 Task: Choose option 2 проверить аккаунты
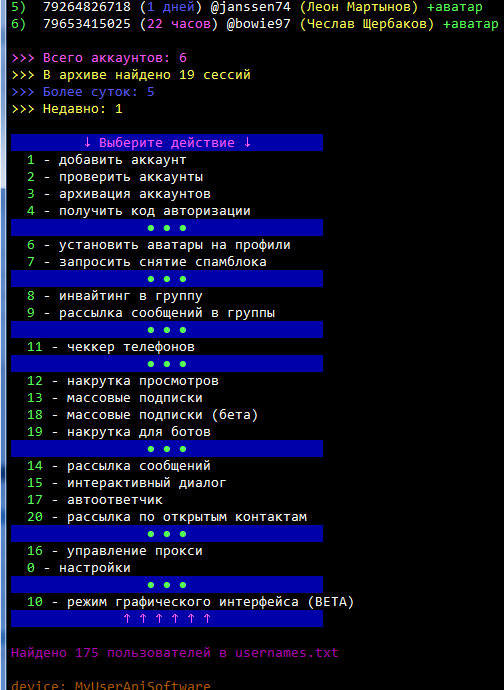click(x=115, y=177)
